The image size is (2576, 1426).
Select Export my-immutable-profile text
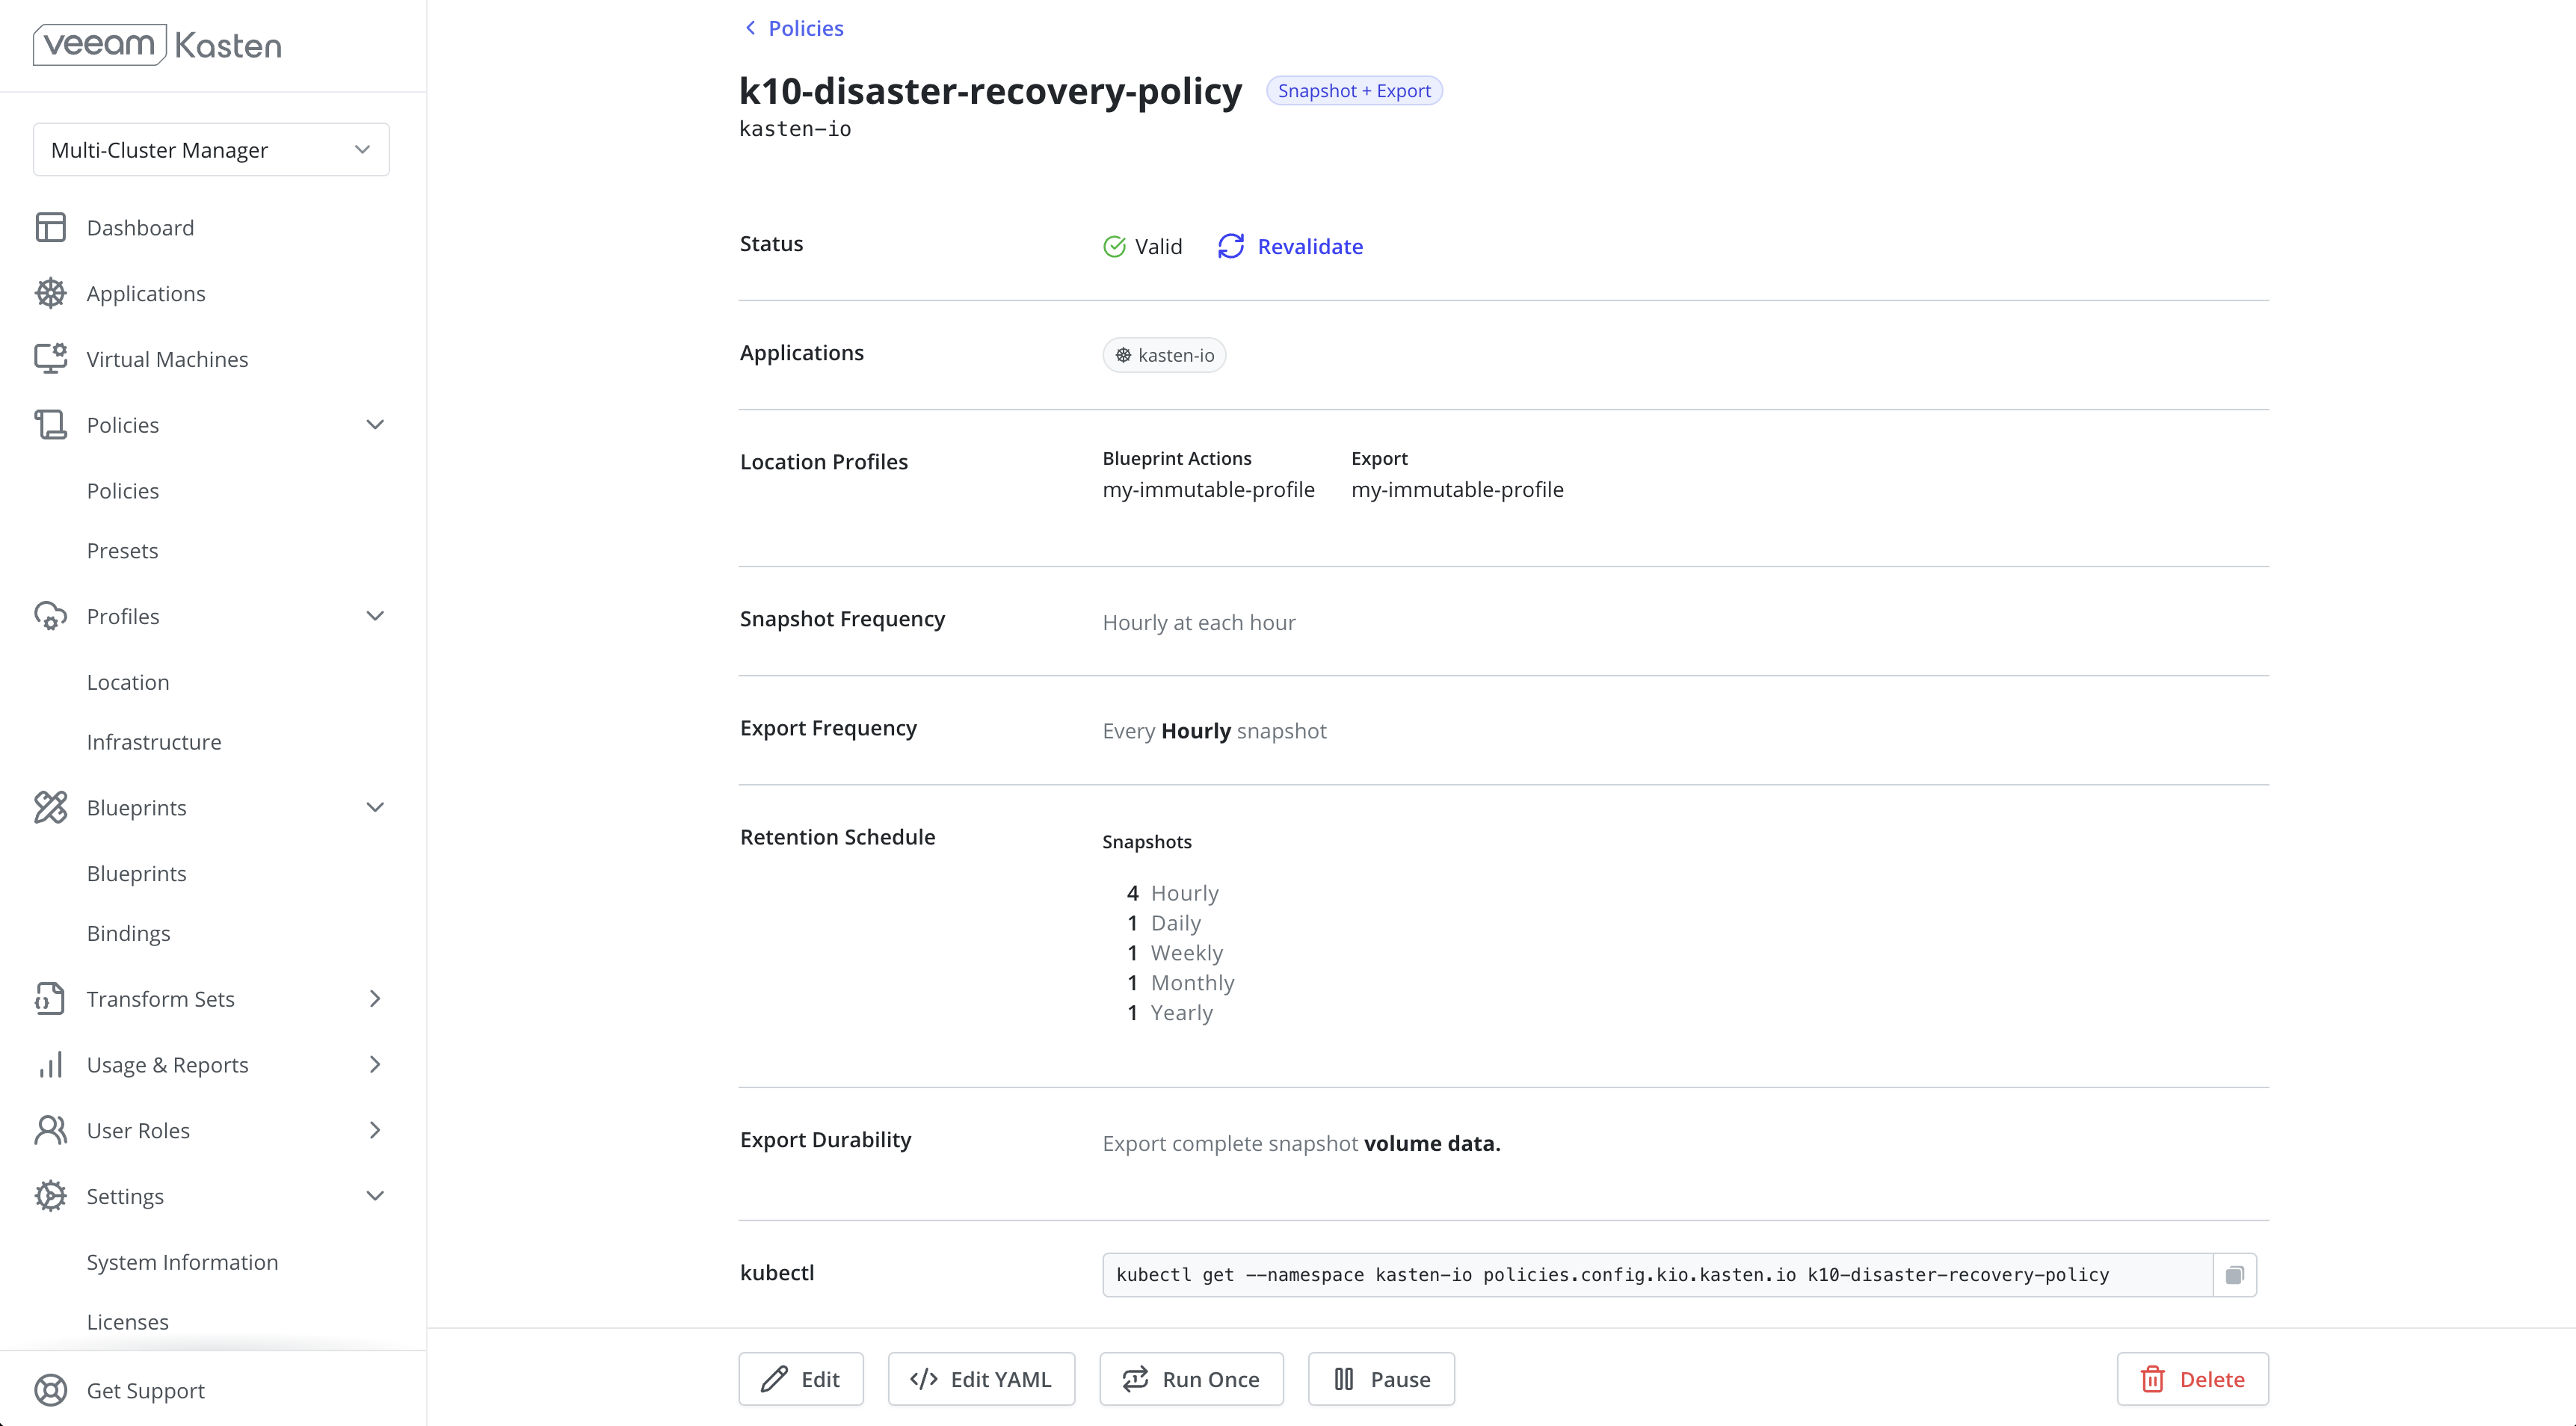coord(1457,490)
